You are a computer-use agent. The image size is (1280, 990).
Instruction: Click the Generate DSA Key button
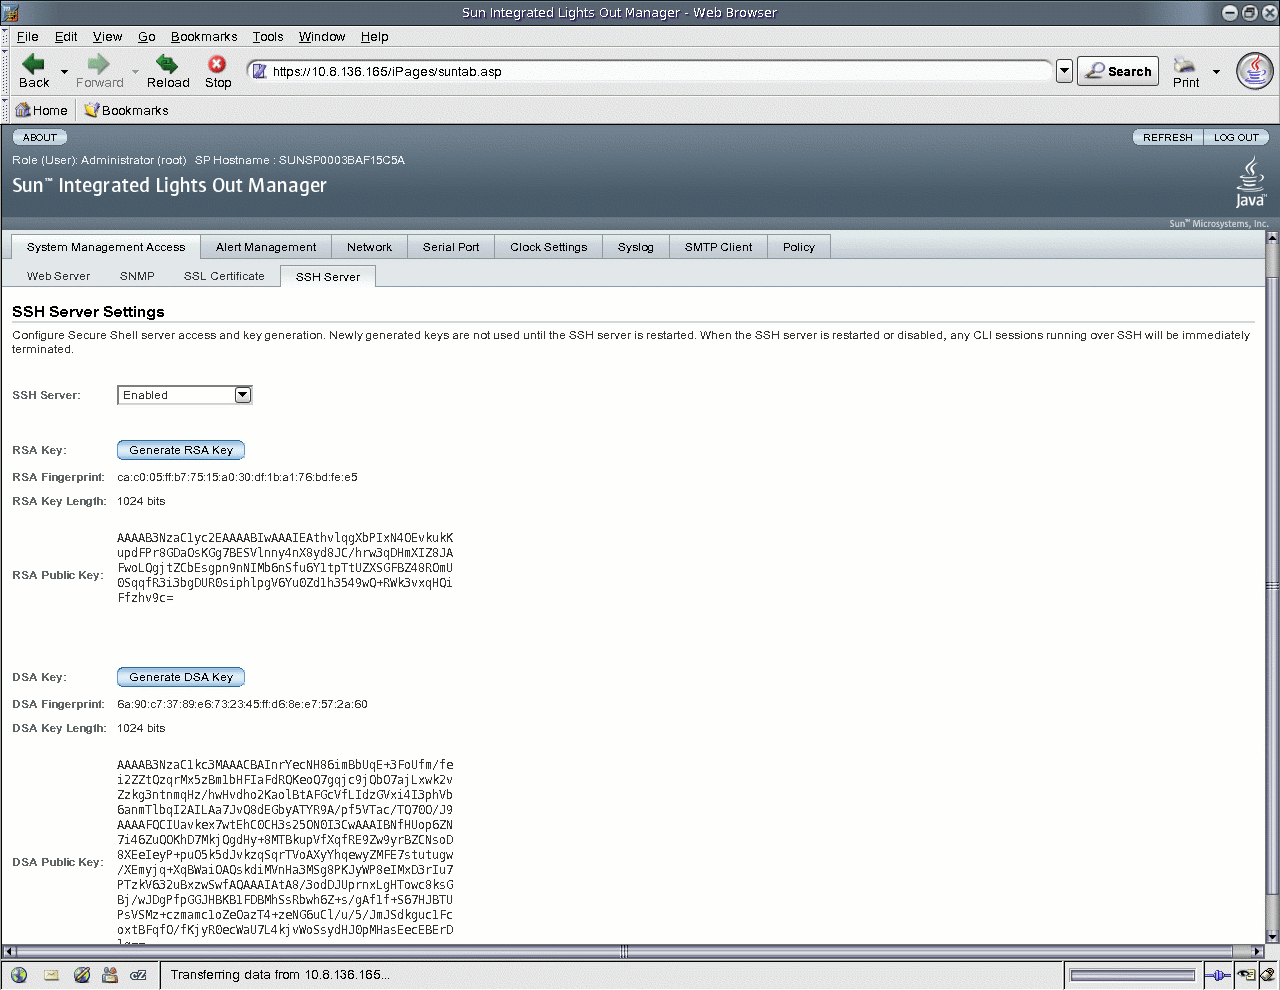pyautogui.click(x=181, y=677)
